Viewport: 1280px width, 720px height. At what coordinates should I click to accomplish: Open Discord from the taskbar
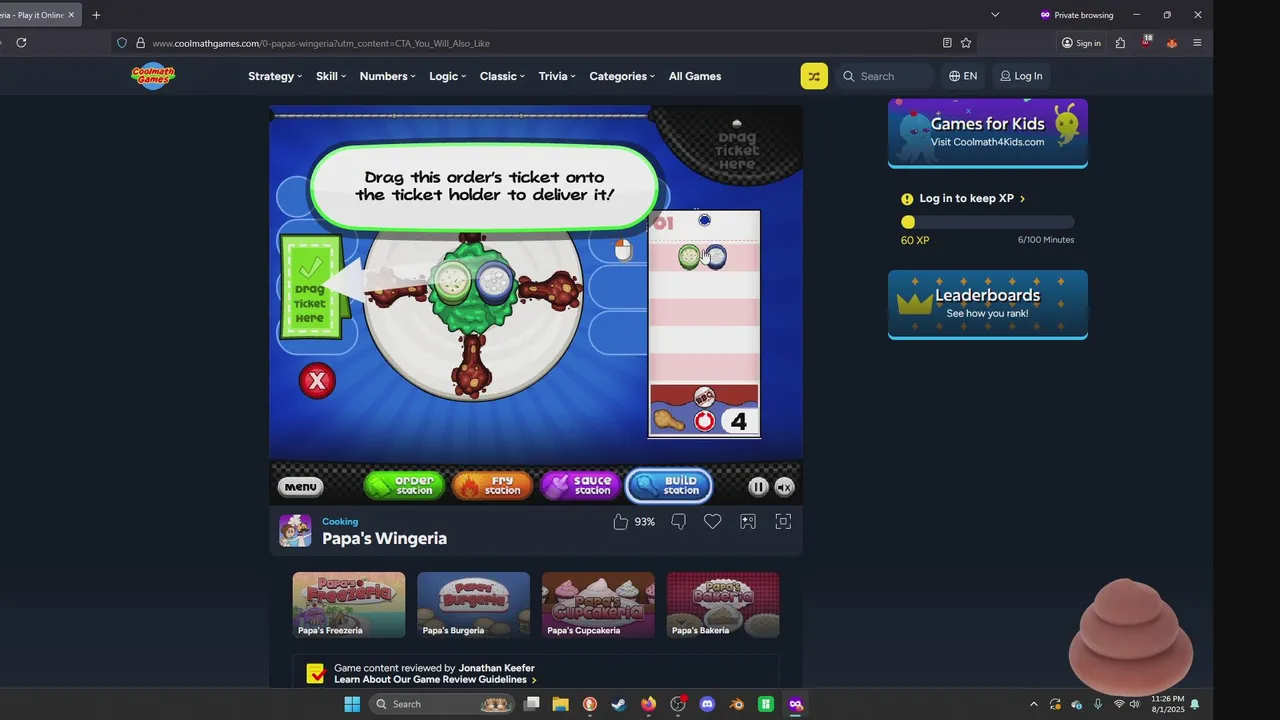707,704
